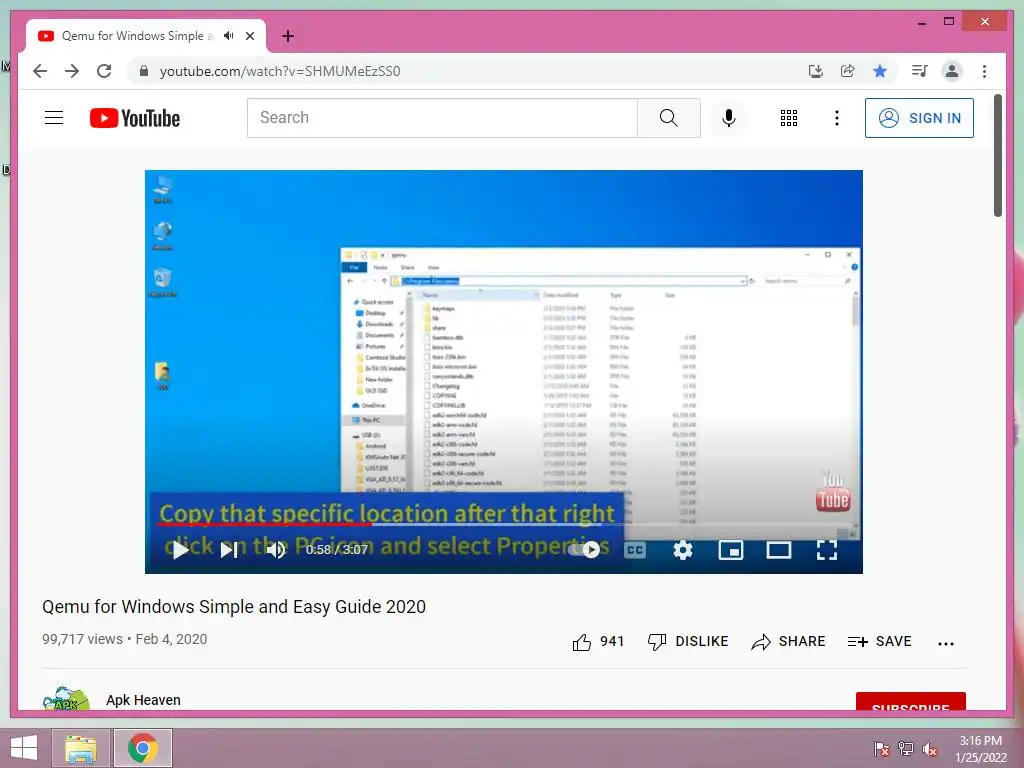Open the YouTube hamburger guide menu

tap(54, 118)
